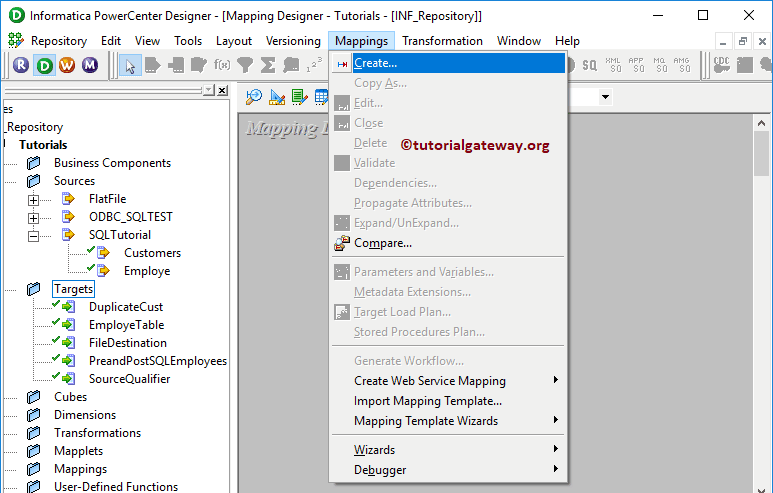Click the workspace vertical scrollbar thumb

pyautogui.click(x=761, y=153)
